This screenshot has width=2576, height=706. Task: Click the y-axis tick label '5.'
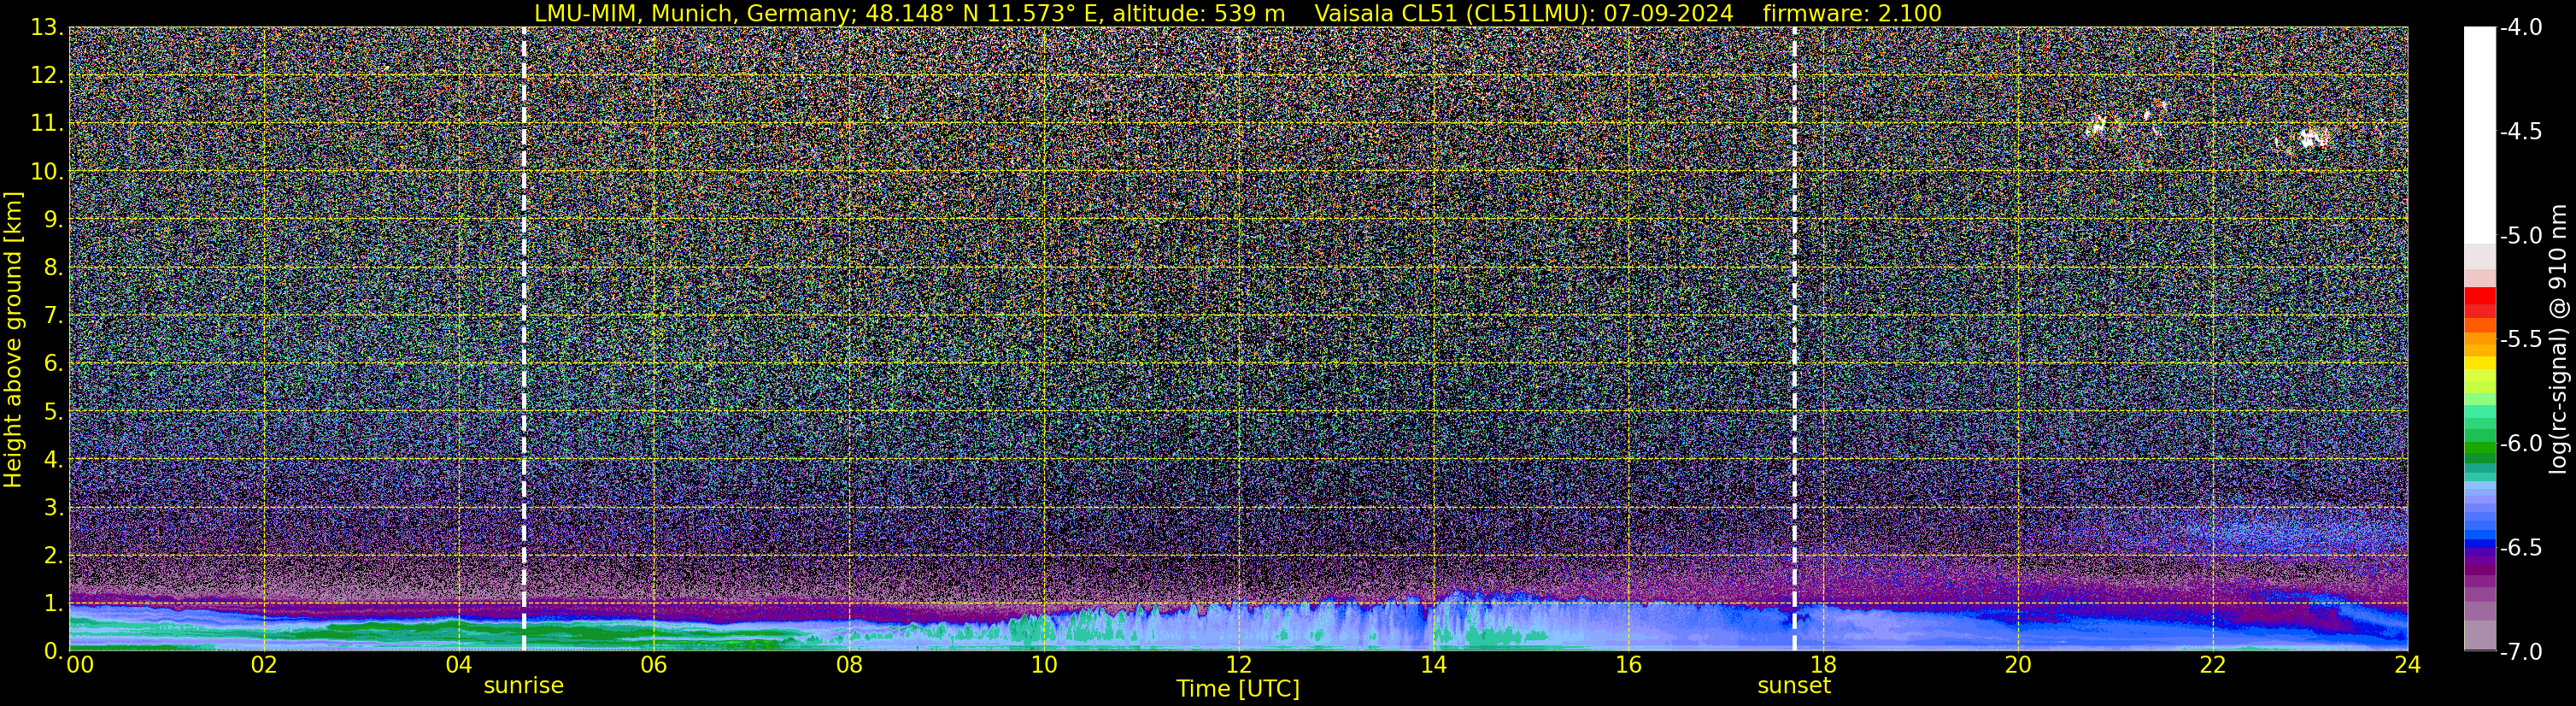point(53,412)
